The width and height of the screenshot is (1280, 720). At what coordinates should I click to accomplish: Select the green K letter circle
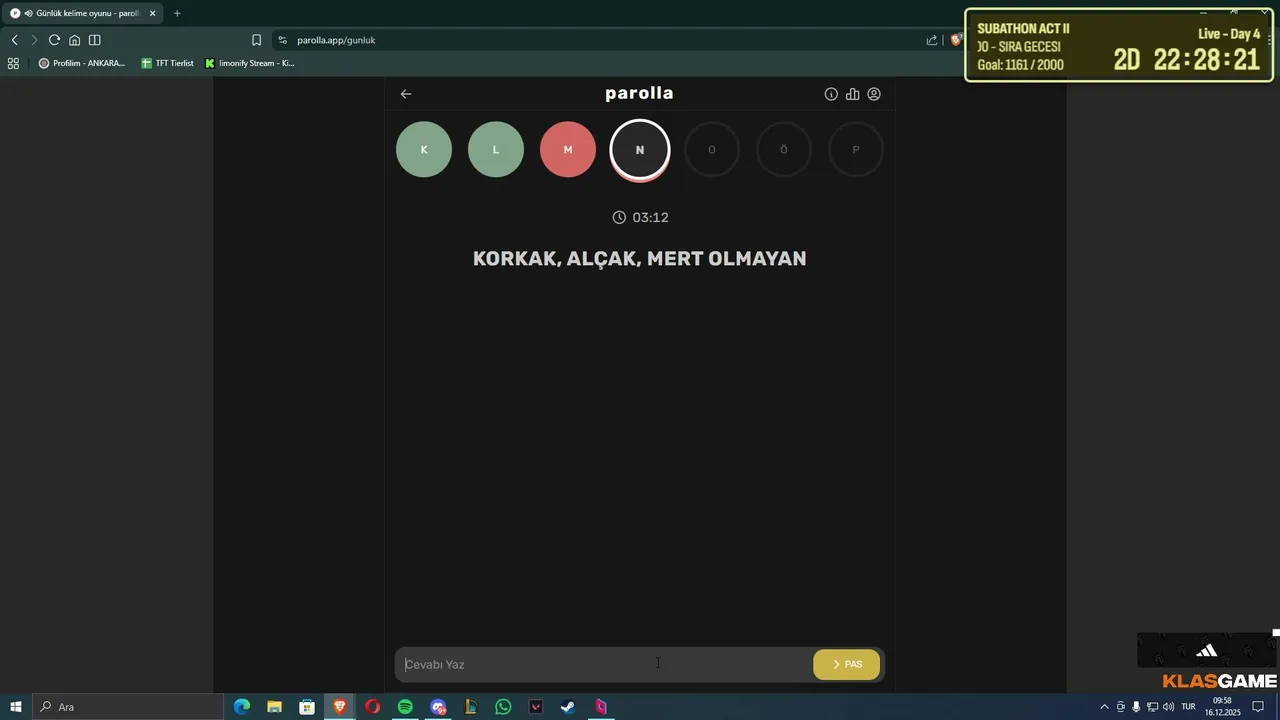click(424, 149)
